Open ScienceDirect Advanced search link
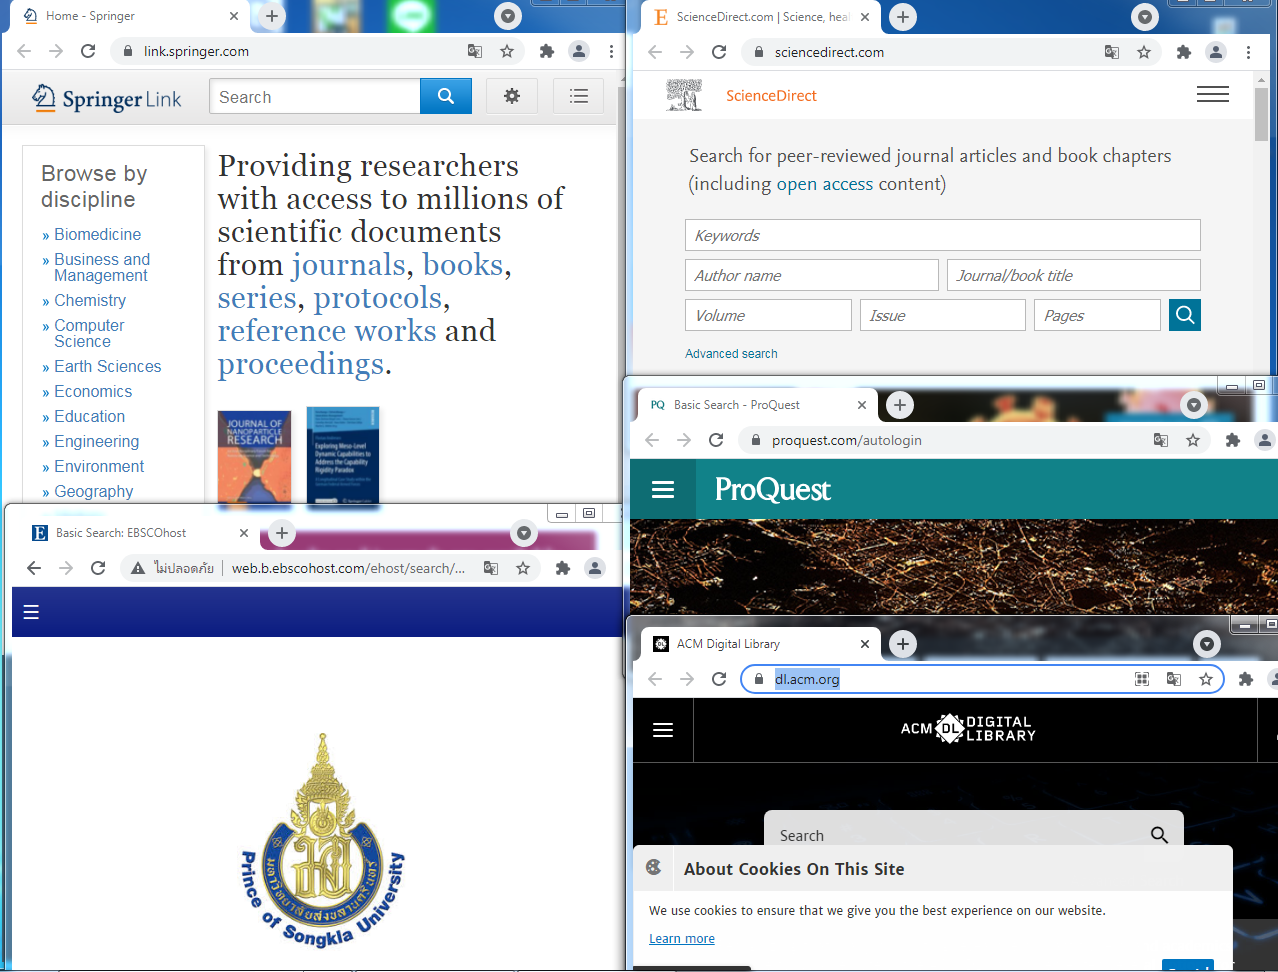 pyautogui.click(x=731, y=354)
